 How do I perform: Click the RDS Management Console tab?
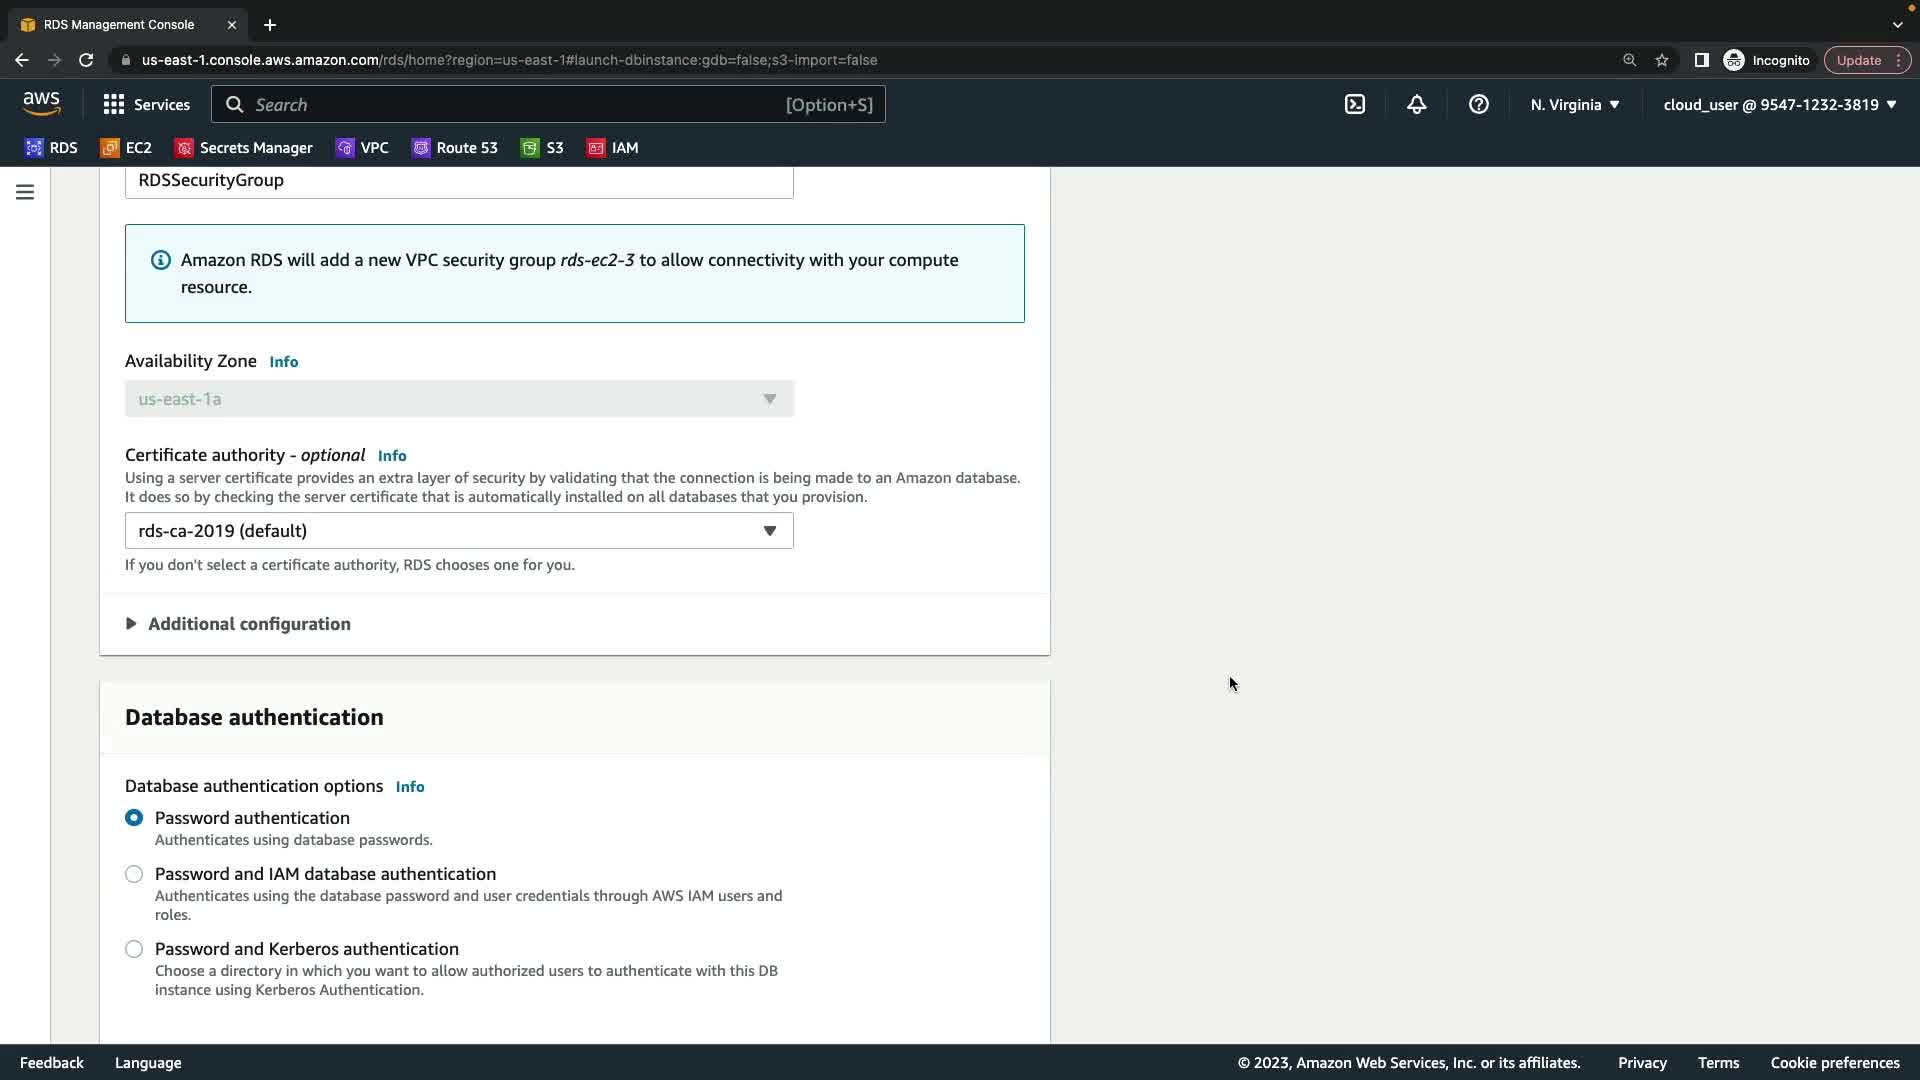tap(119, 24)
